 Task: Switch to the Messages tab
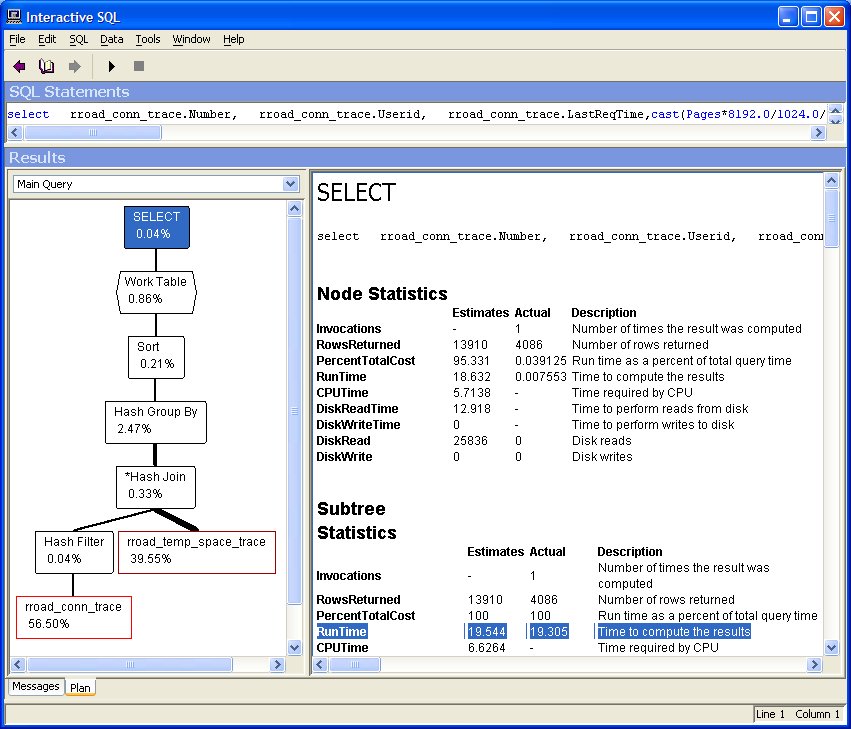click(35, 686)
